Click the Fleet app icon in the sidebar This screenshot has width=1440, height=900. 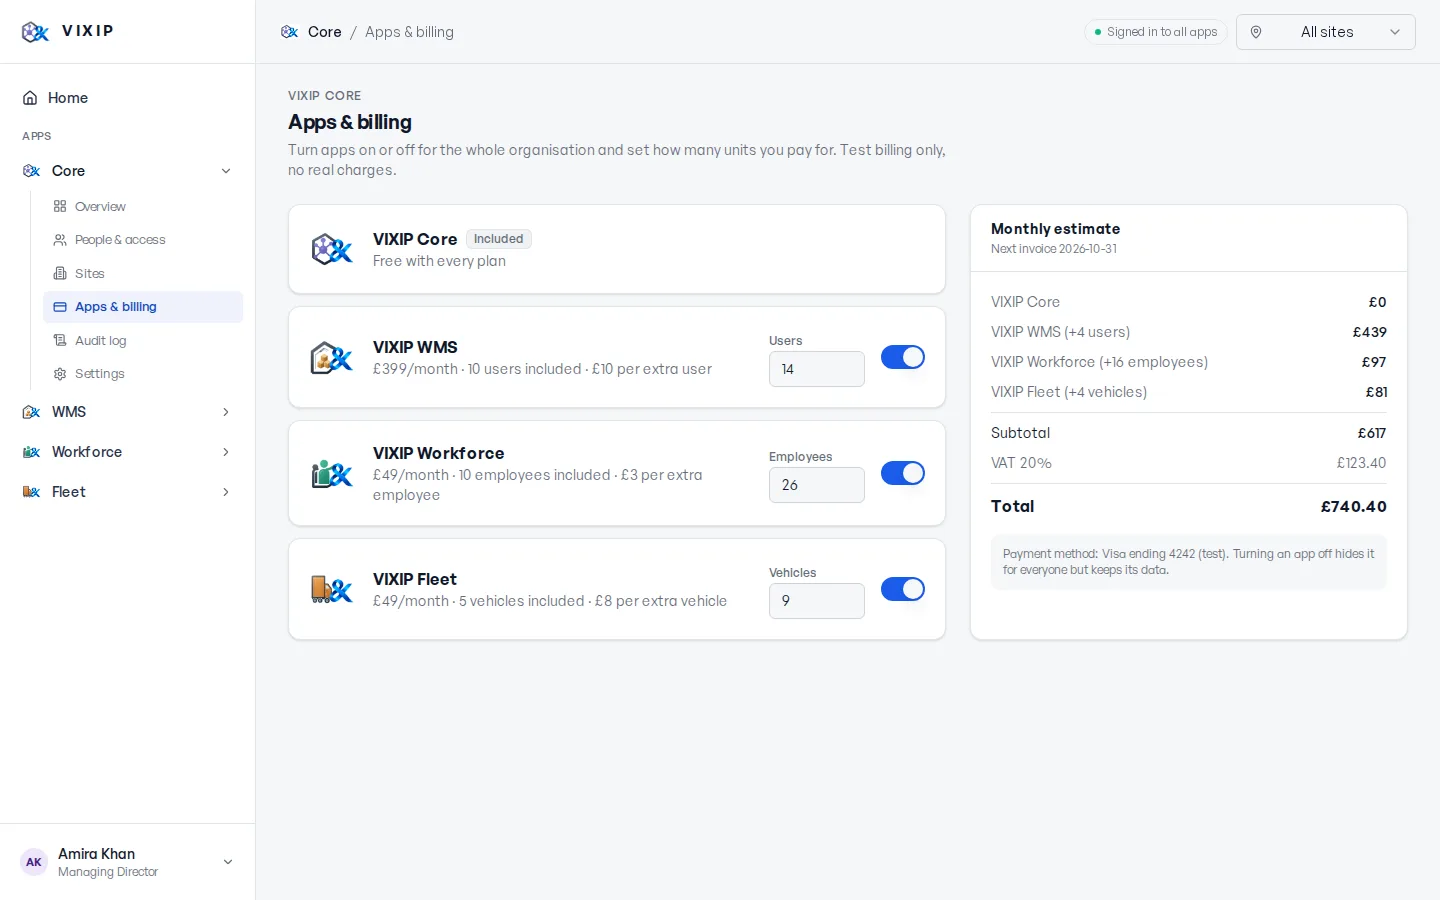tap(31, 492)
